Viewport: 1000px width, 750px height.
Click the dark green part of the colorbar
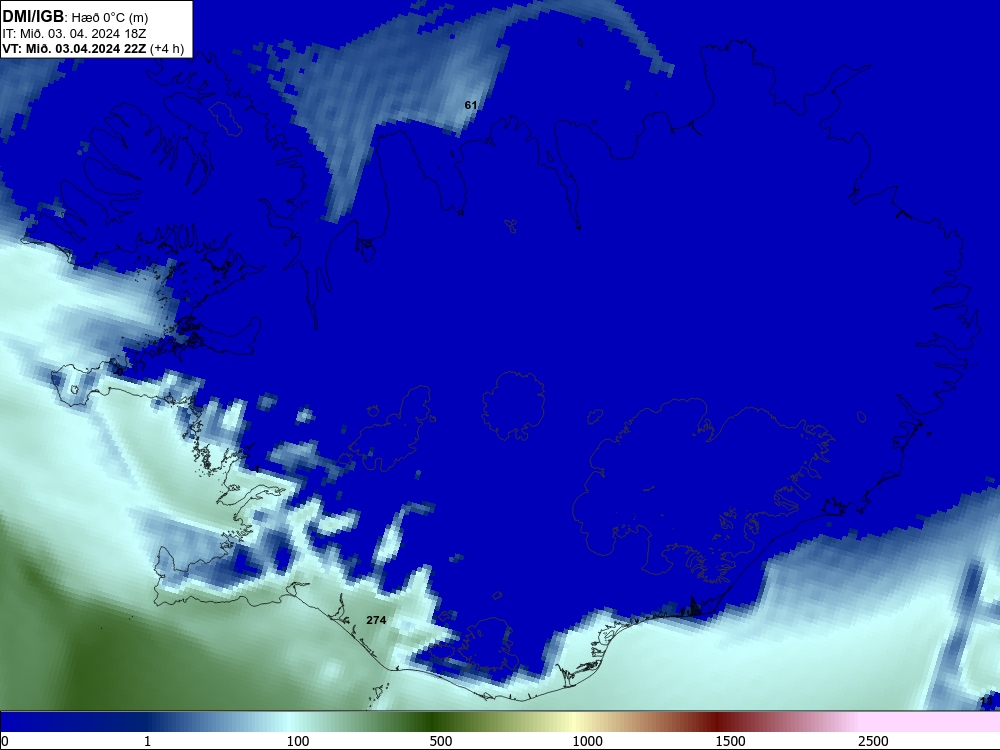click(434, 722)
